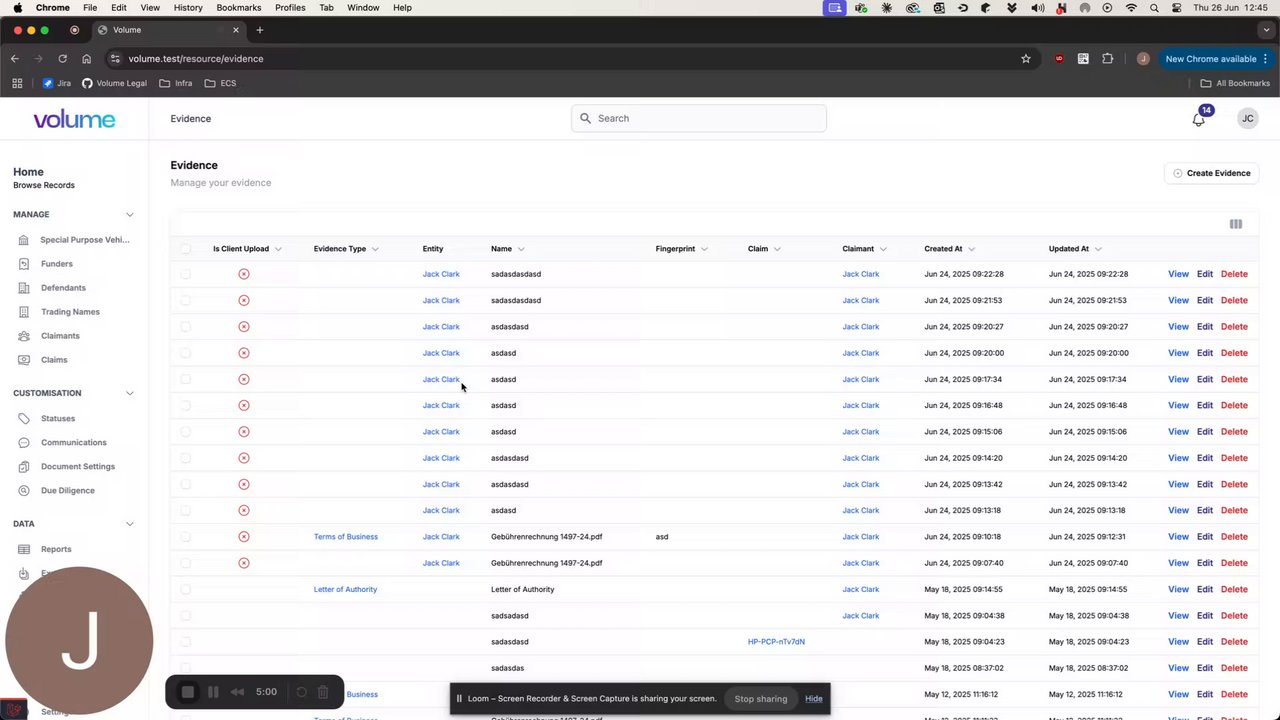The width and height of the screenshot is (1280, 720).
Task: Delete the row created at 09:22:28
Action: 1234,274
